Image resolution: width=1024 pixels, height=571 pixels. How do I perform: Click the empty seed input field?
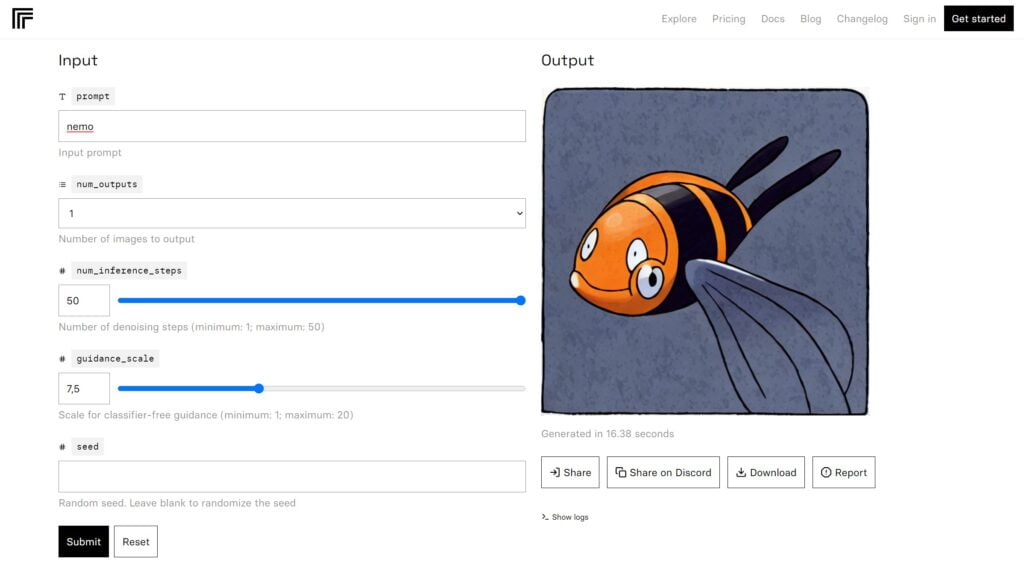pos(292,476)
